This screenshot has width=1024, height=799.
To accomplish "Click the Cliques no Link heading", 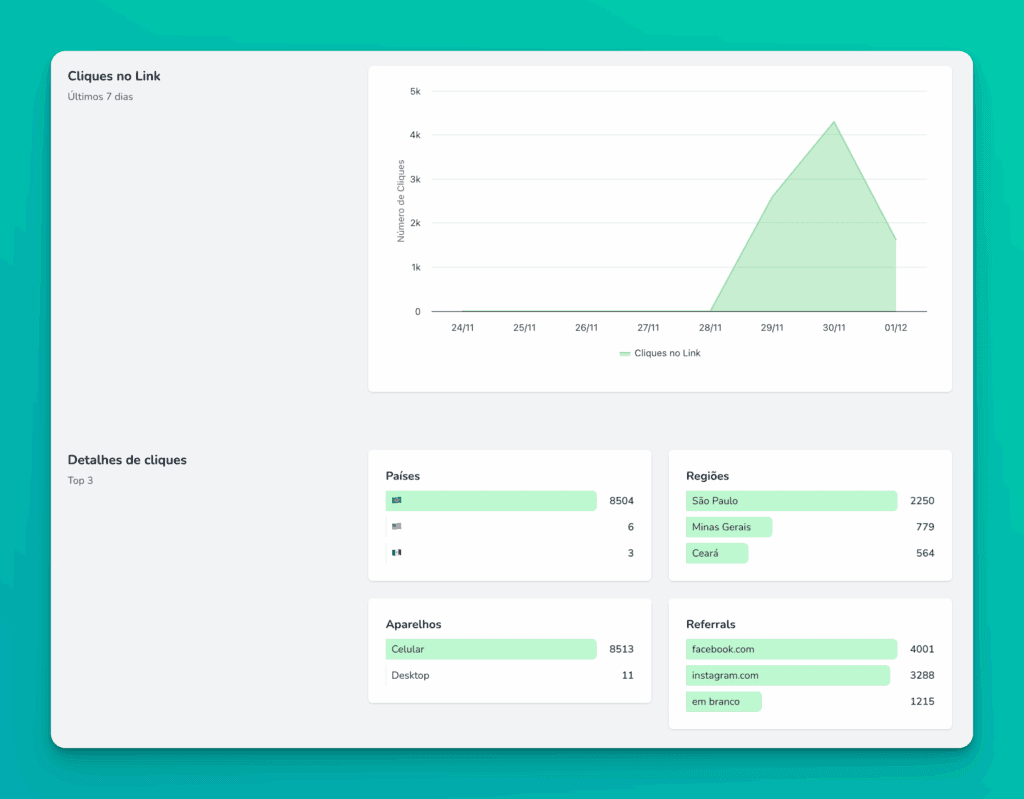I will [x=113, y=75].
